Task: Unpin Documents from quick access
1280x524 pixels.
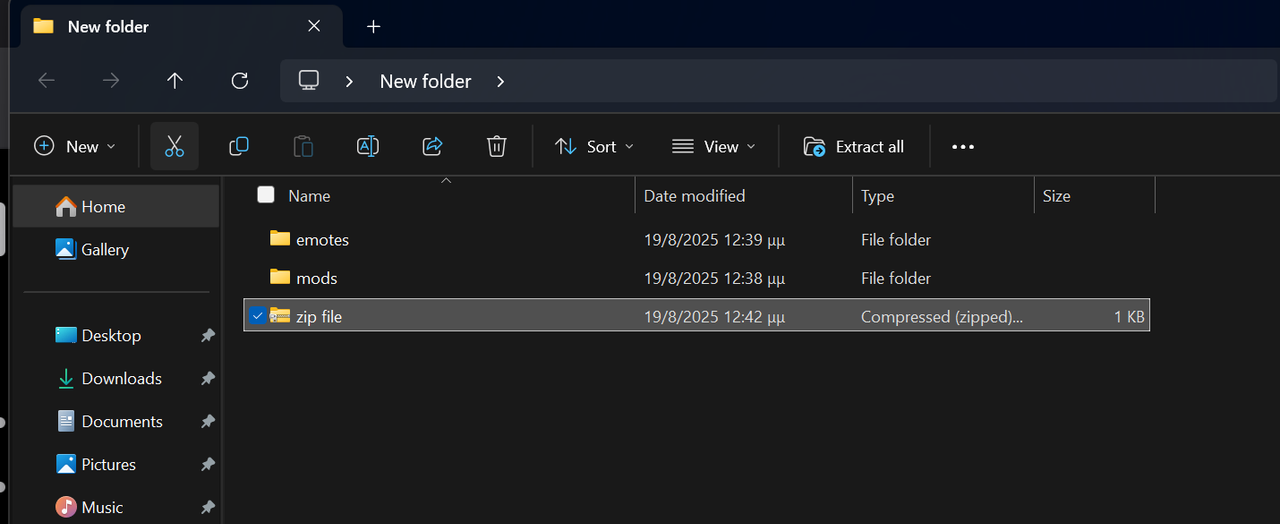Action: (x=208, y=421)
